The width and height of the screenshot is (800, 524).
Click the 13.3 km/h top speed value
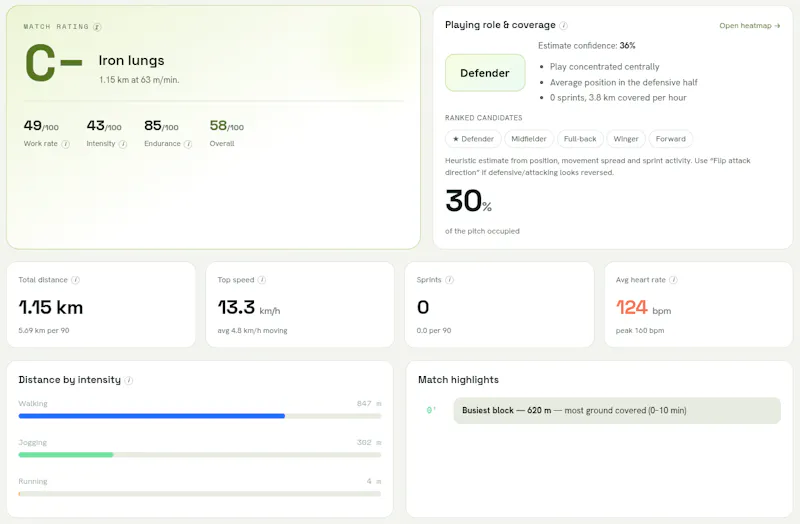click(248, 307)
